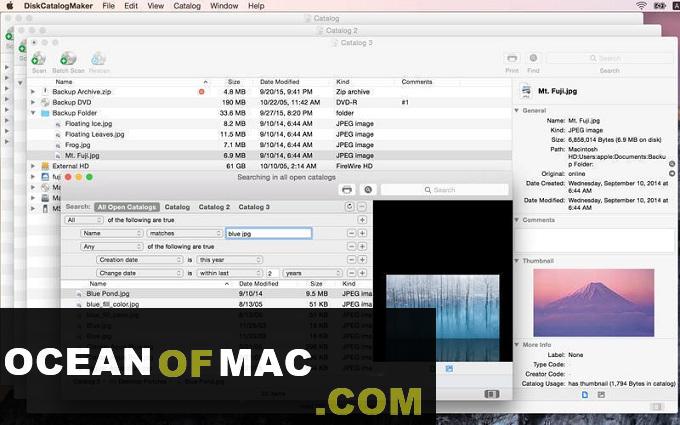This screenshot has width=680, height=425.
Task: Open the years unit dropdown
Action: pyautogui.click(x=313, y=273)
